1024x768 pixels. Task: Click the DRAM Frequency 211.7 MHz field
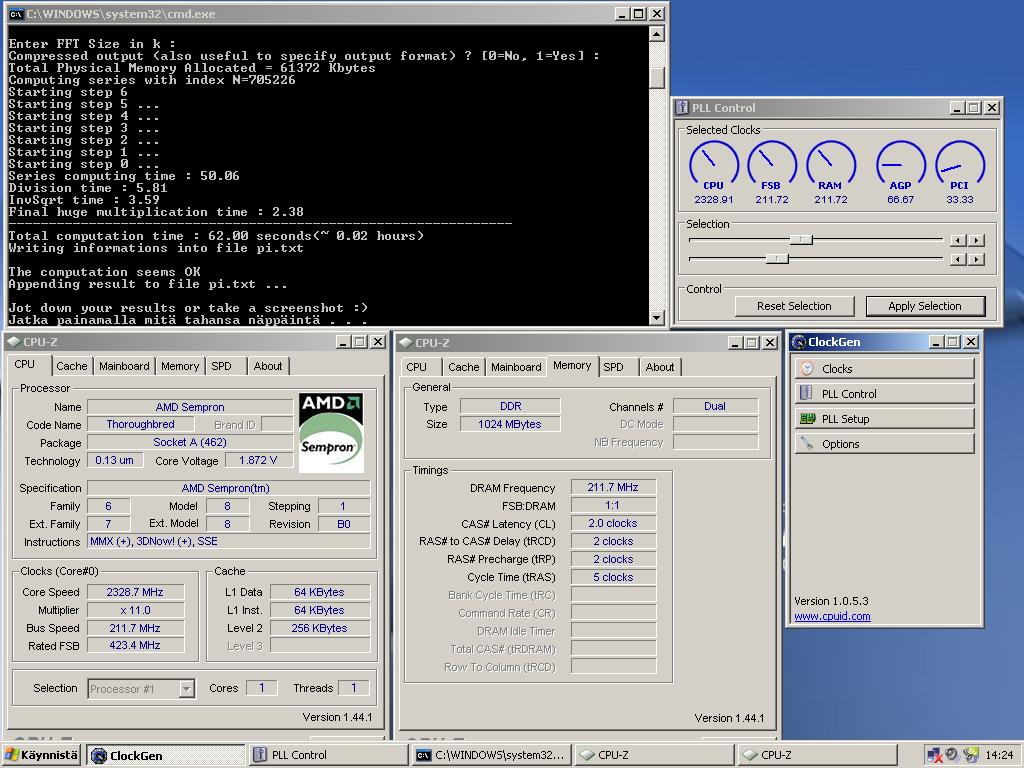(613, 487)
